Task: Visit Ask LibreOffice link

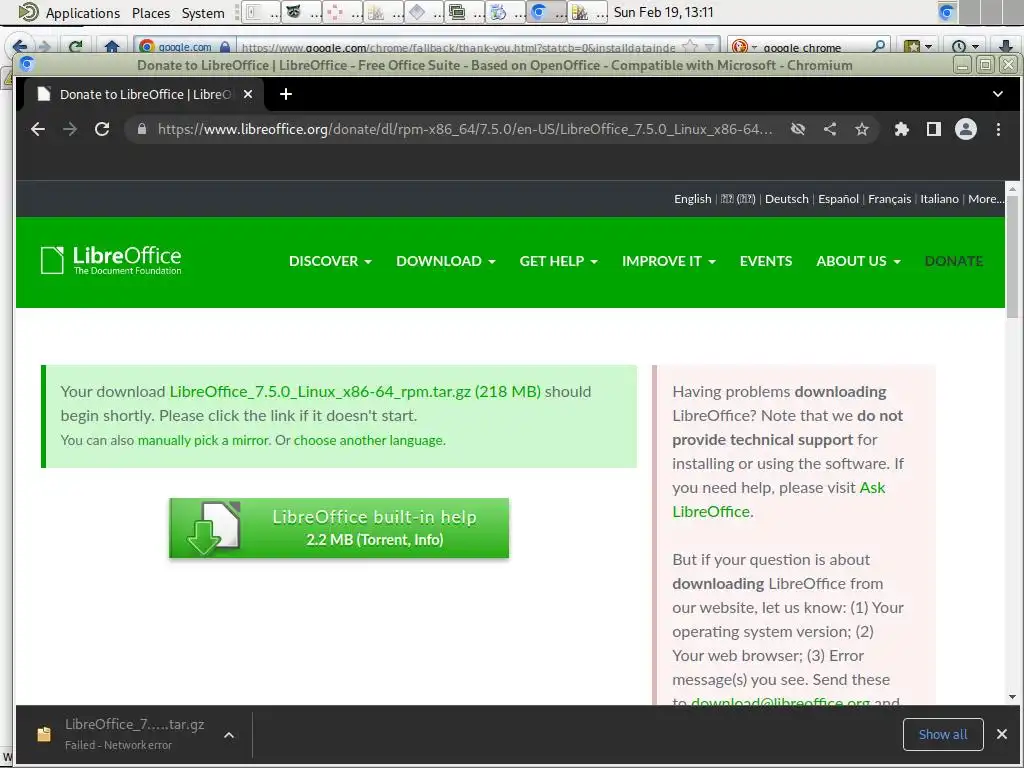Action: (778, 500)
